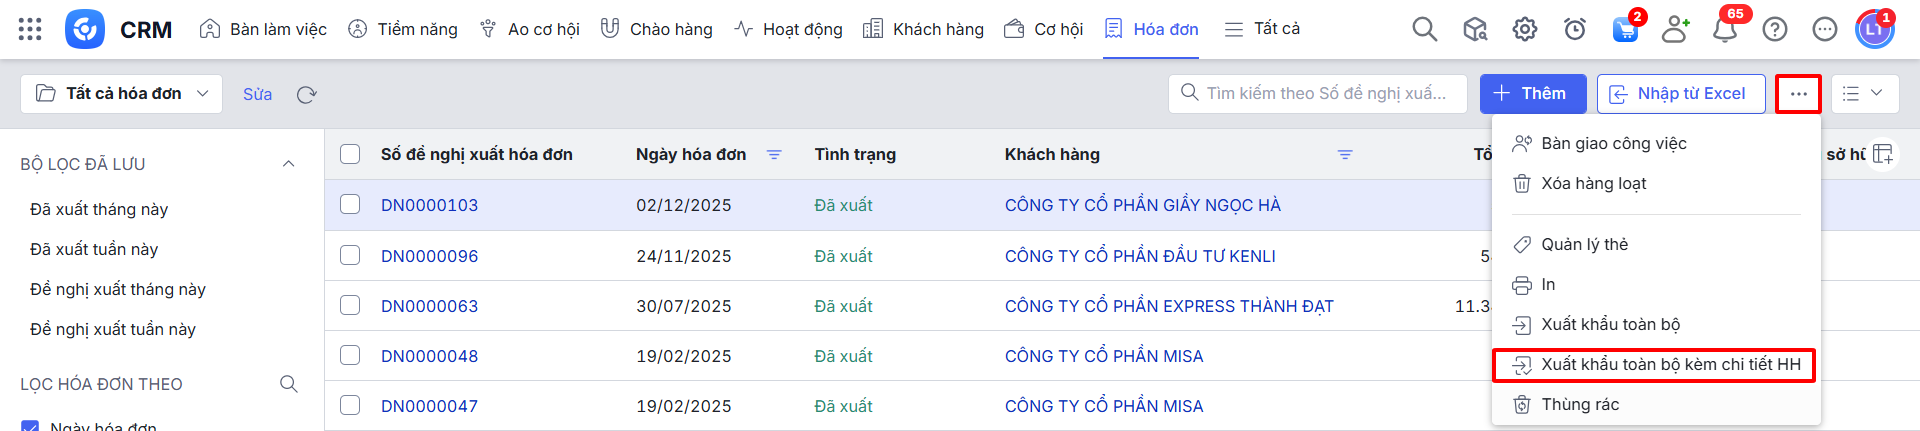Click the refresh list icon
The image size is (1920, 431).
pyautogui.click(x=306, y=94)
